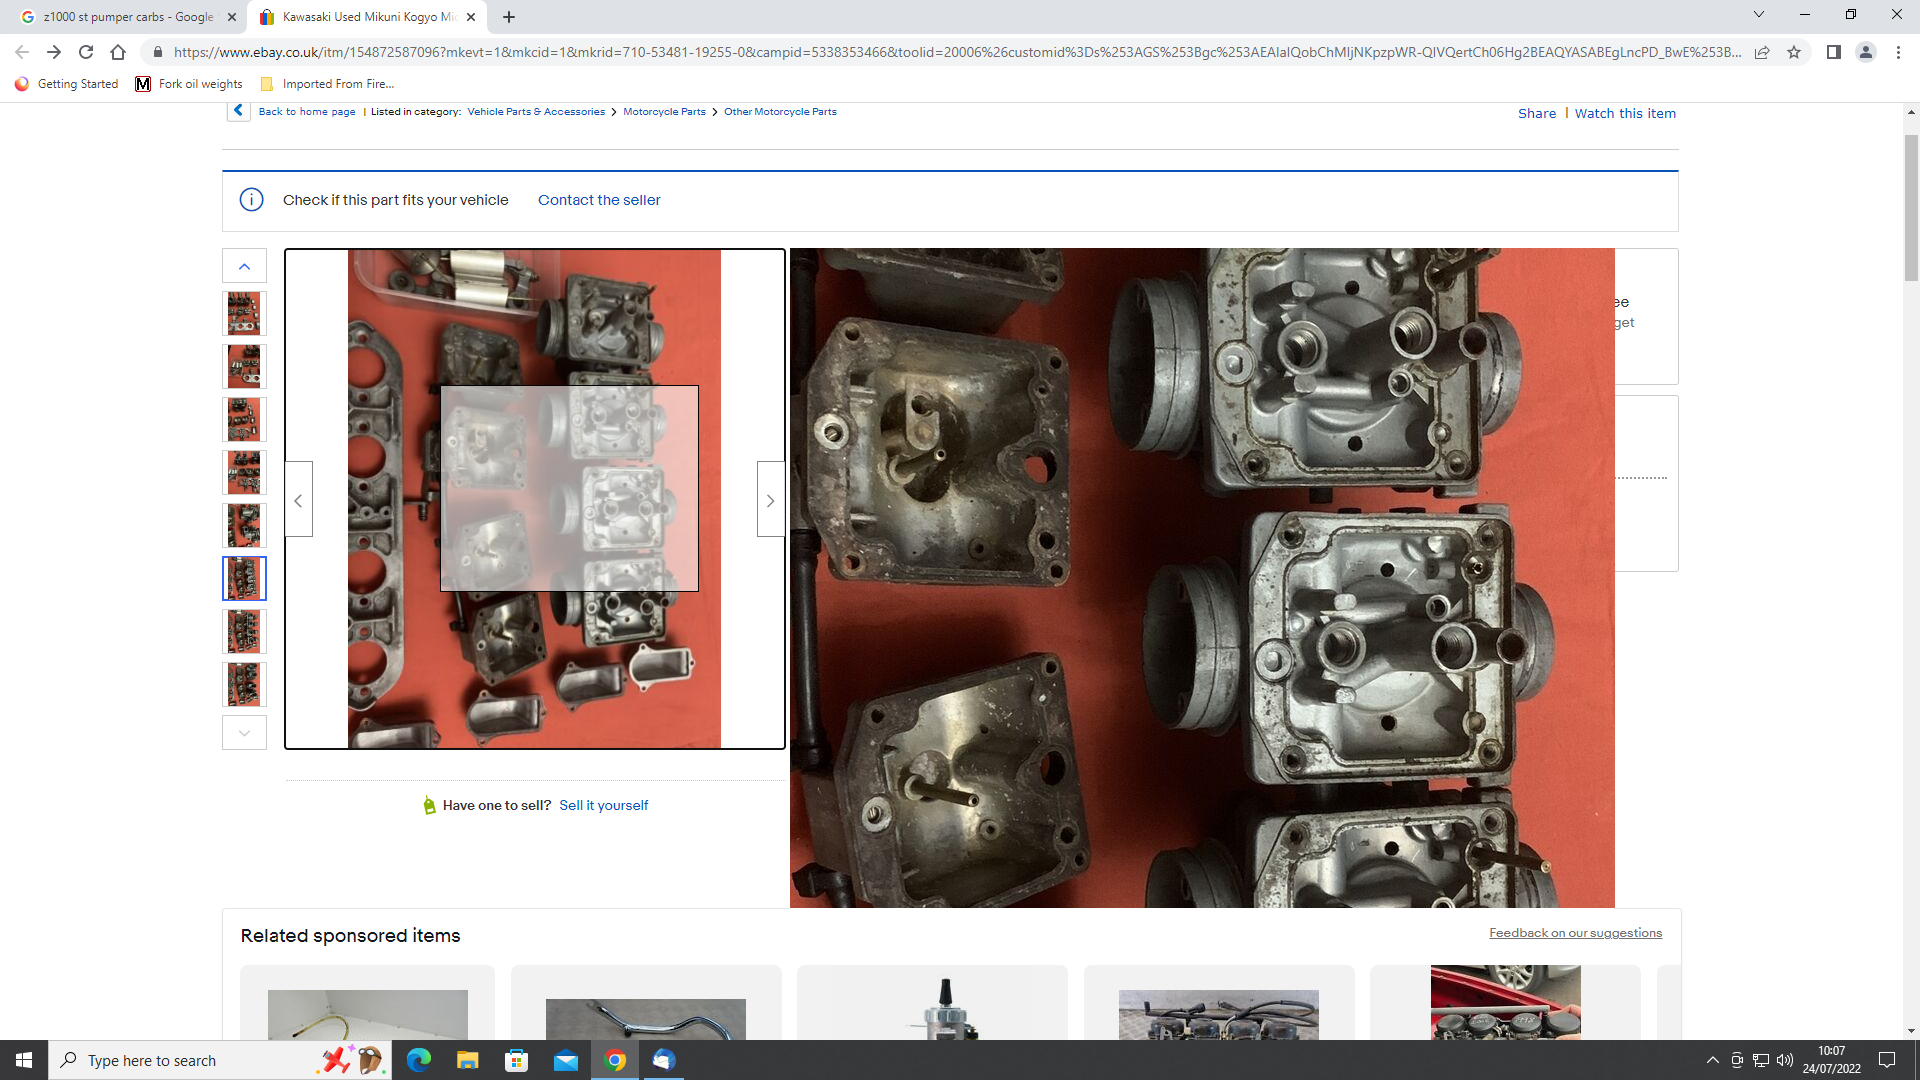The height and width of the screenshot is (1080, 1920).
Task: Click the share page icon in address bar
Action: pos(1762,52)
